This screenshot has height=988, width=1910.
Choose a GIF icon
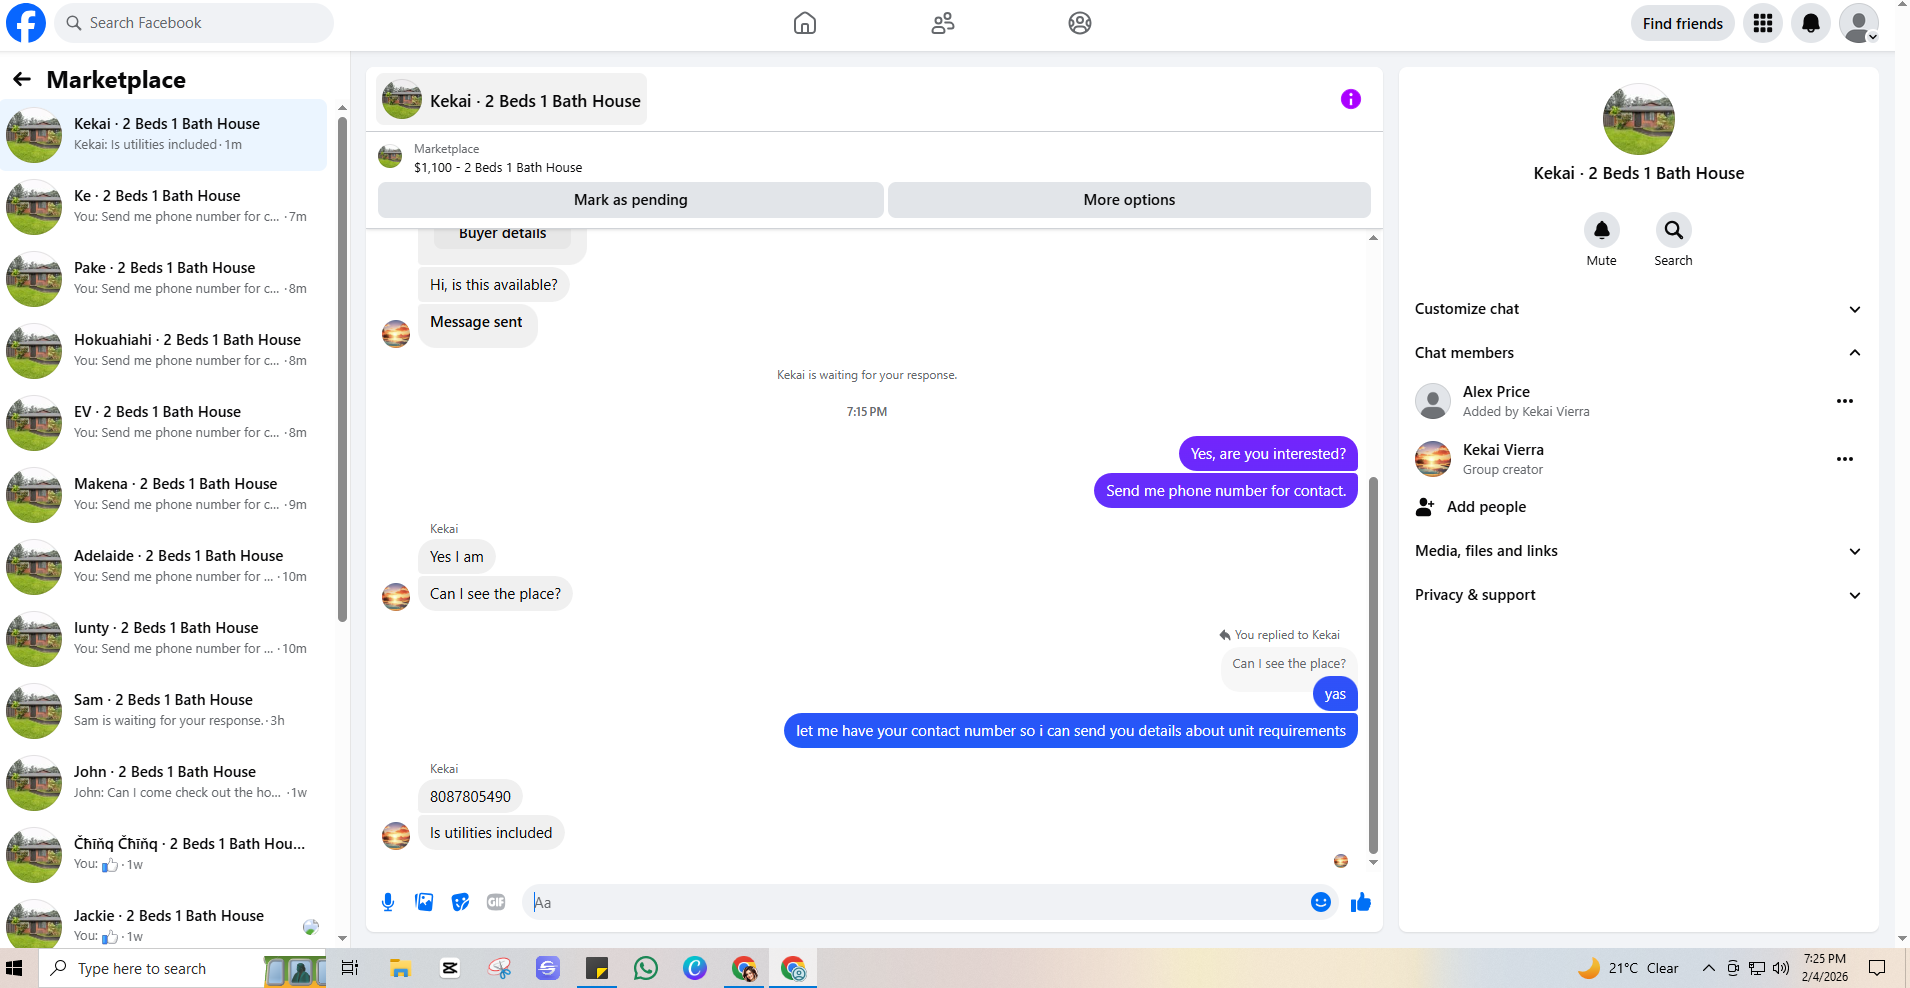(x=496, y=902)
